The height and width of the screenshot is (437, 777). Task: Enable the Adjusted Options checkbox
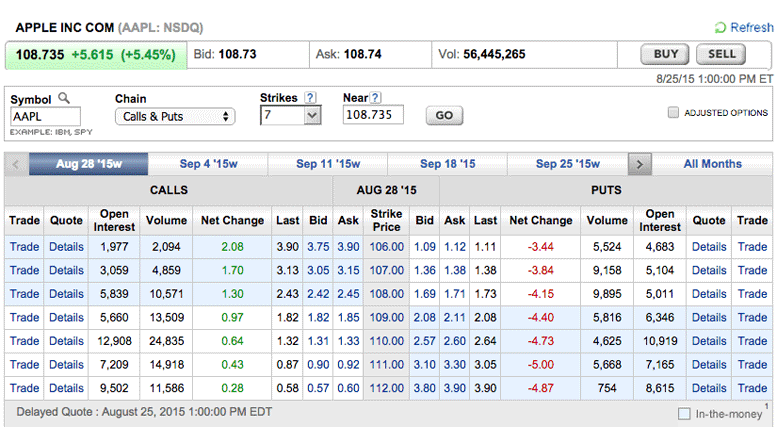pos(673,113)
